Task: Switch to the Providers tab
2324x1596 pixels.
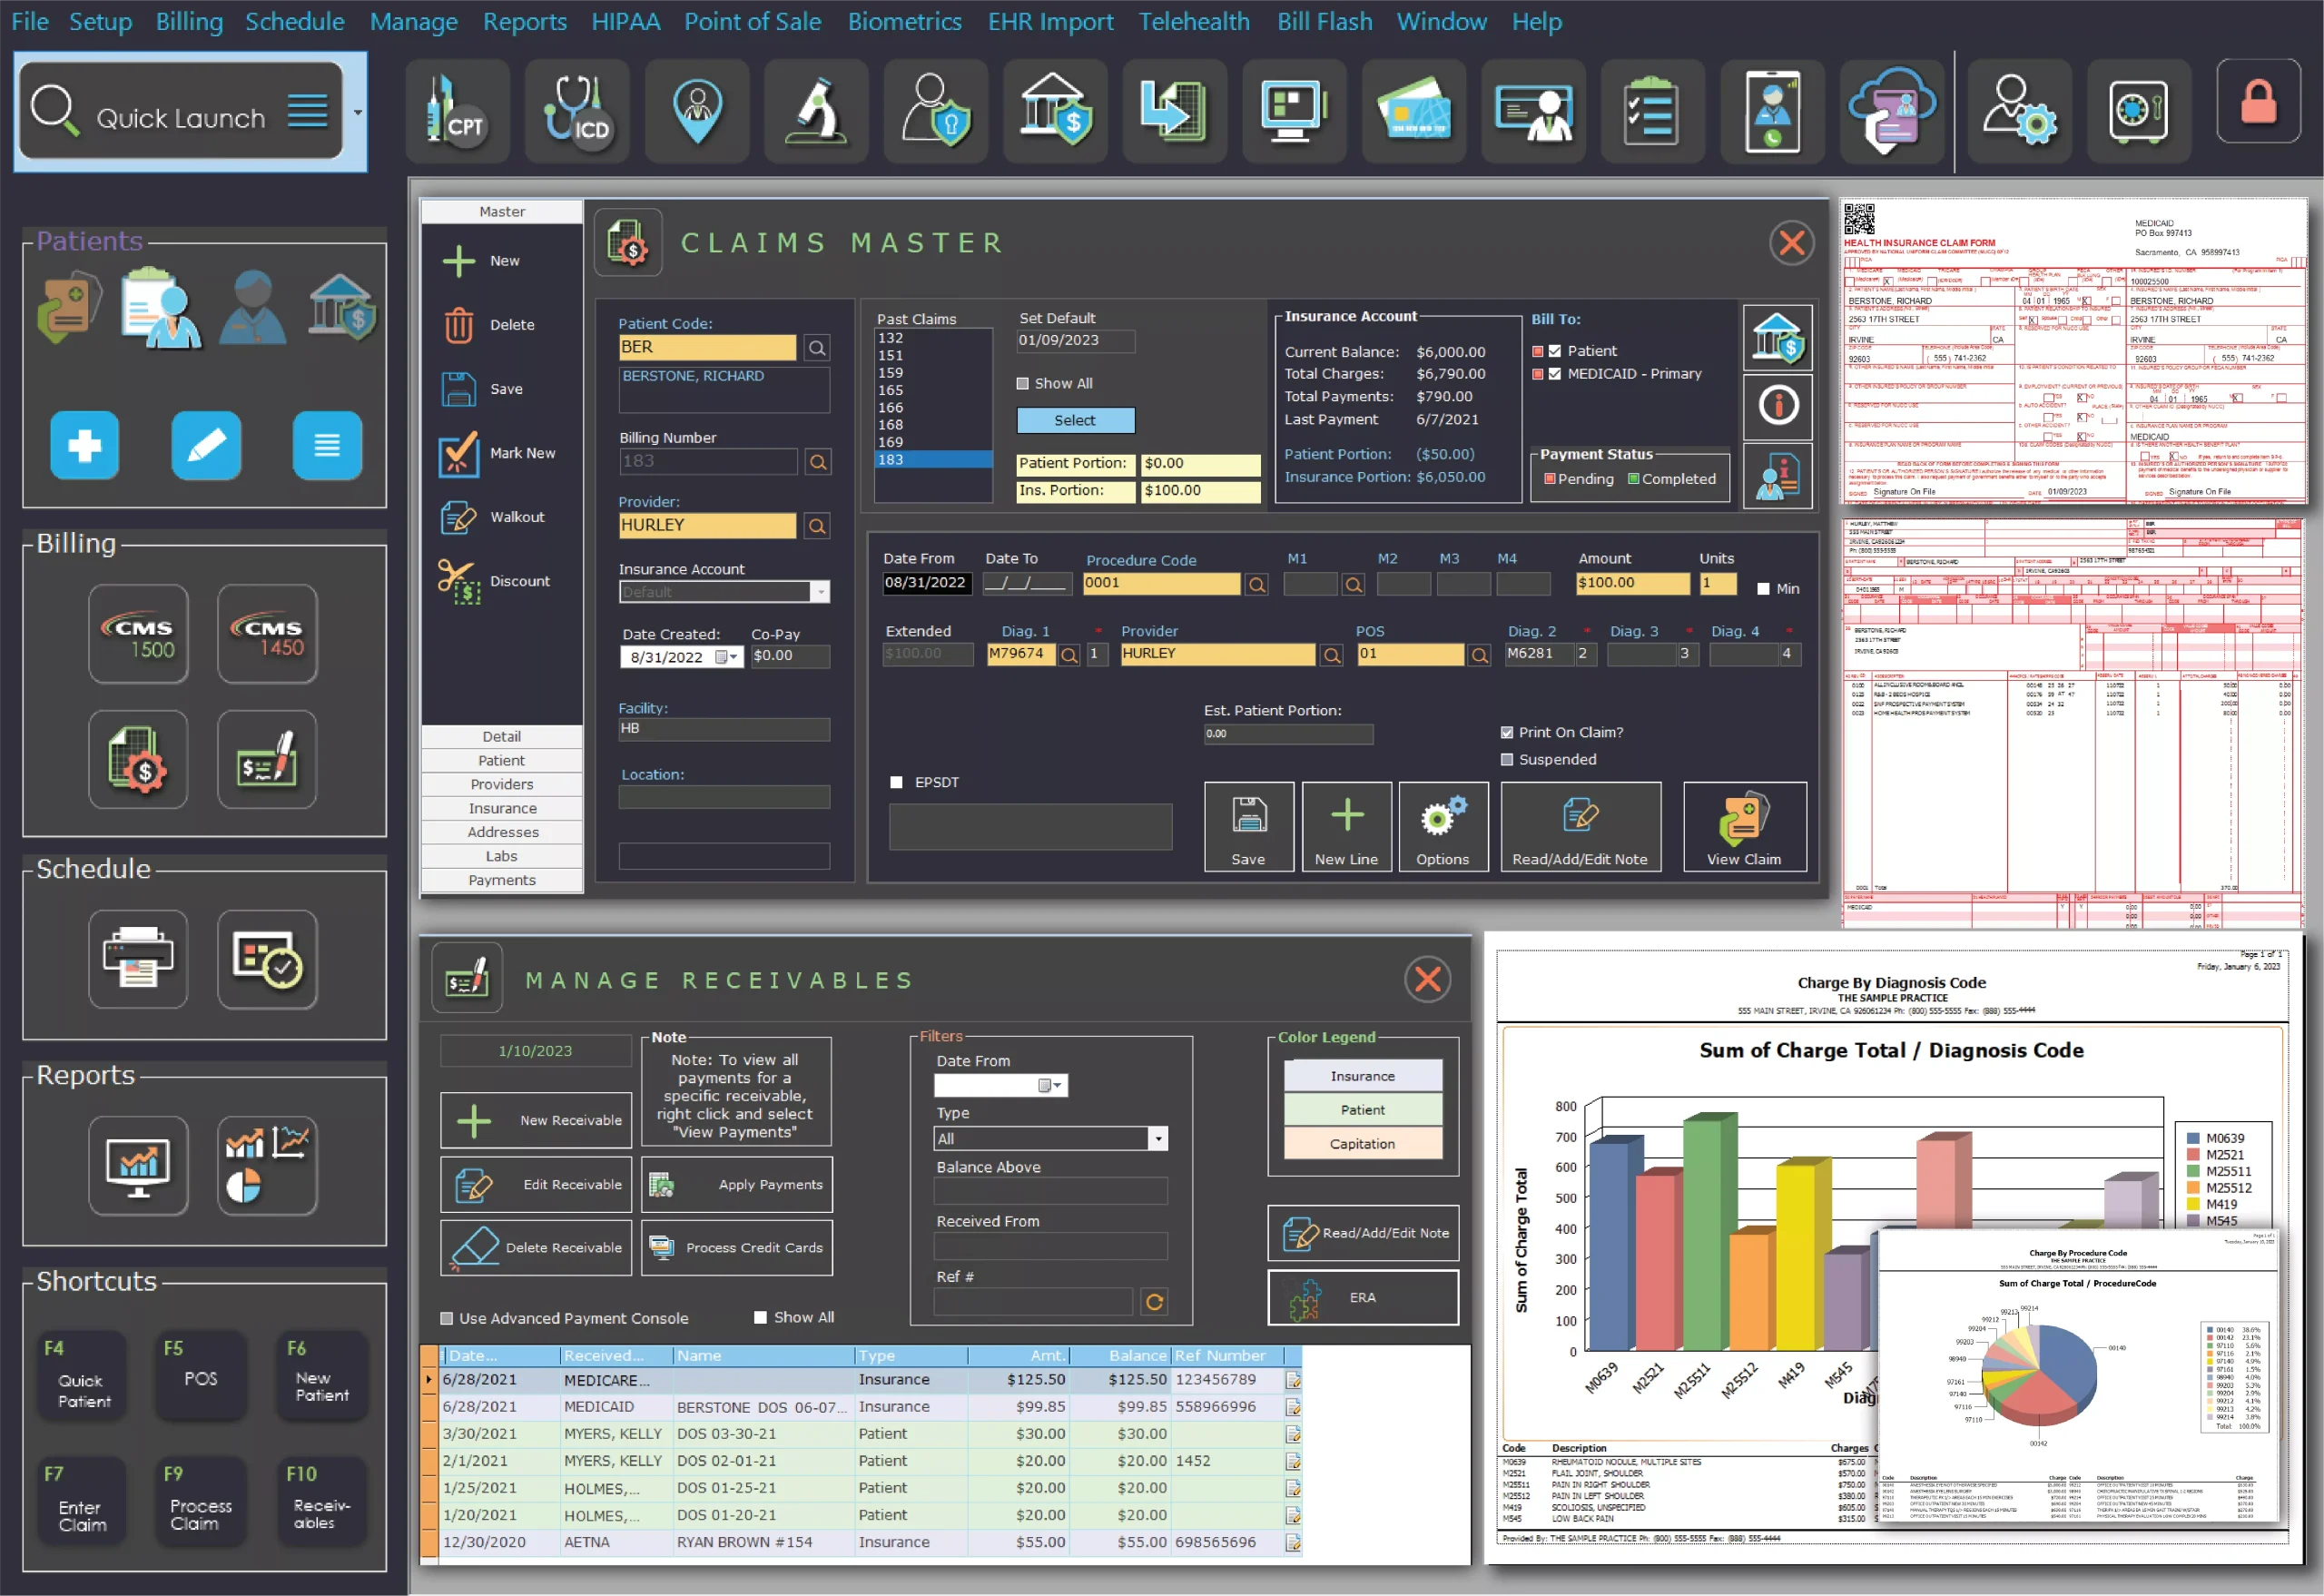Action: (502, 785)
